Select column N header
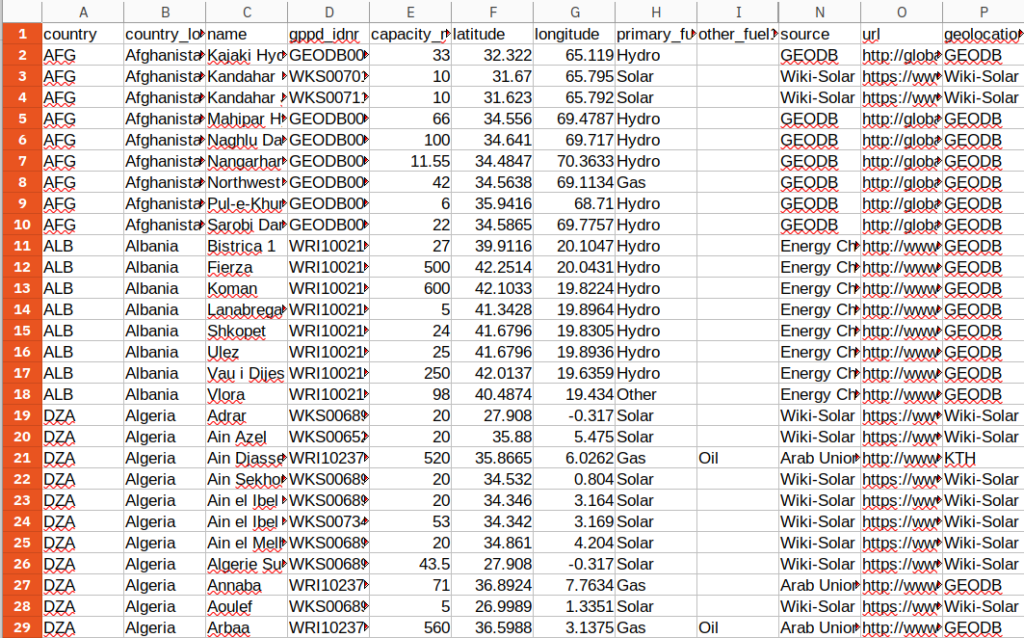Viewport: 1024px width, 638px height. pyautogui.click(x=820, y=12)
